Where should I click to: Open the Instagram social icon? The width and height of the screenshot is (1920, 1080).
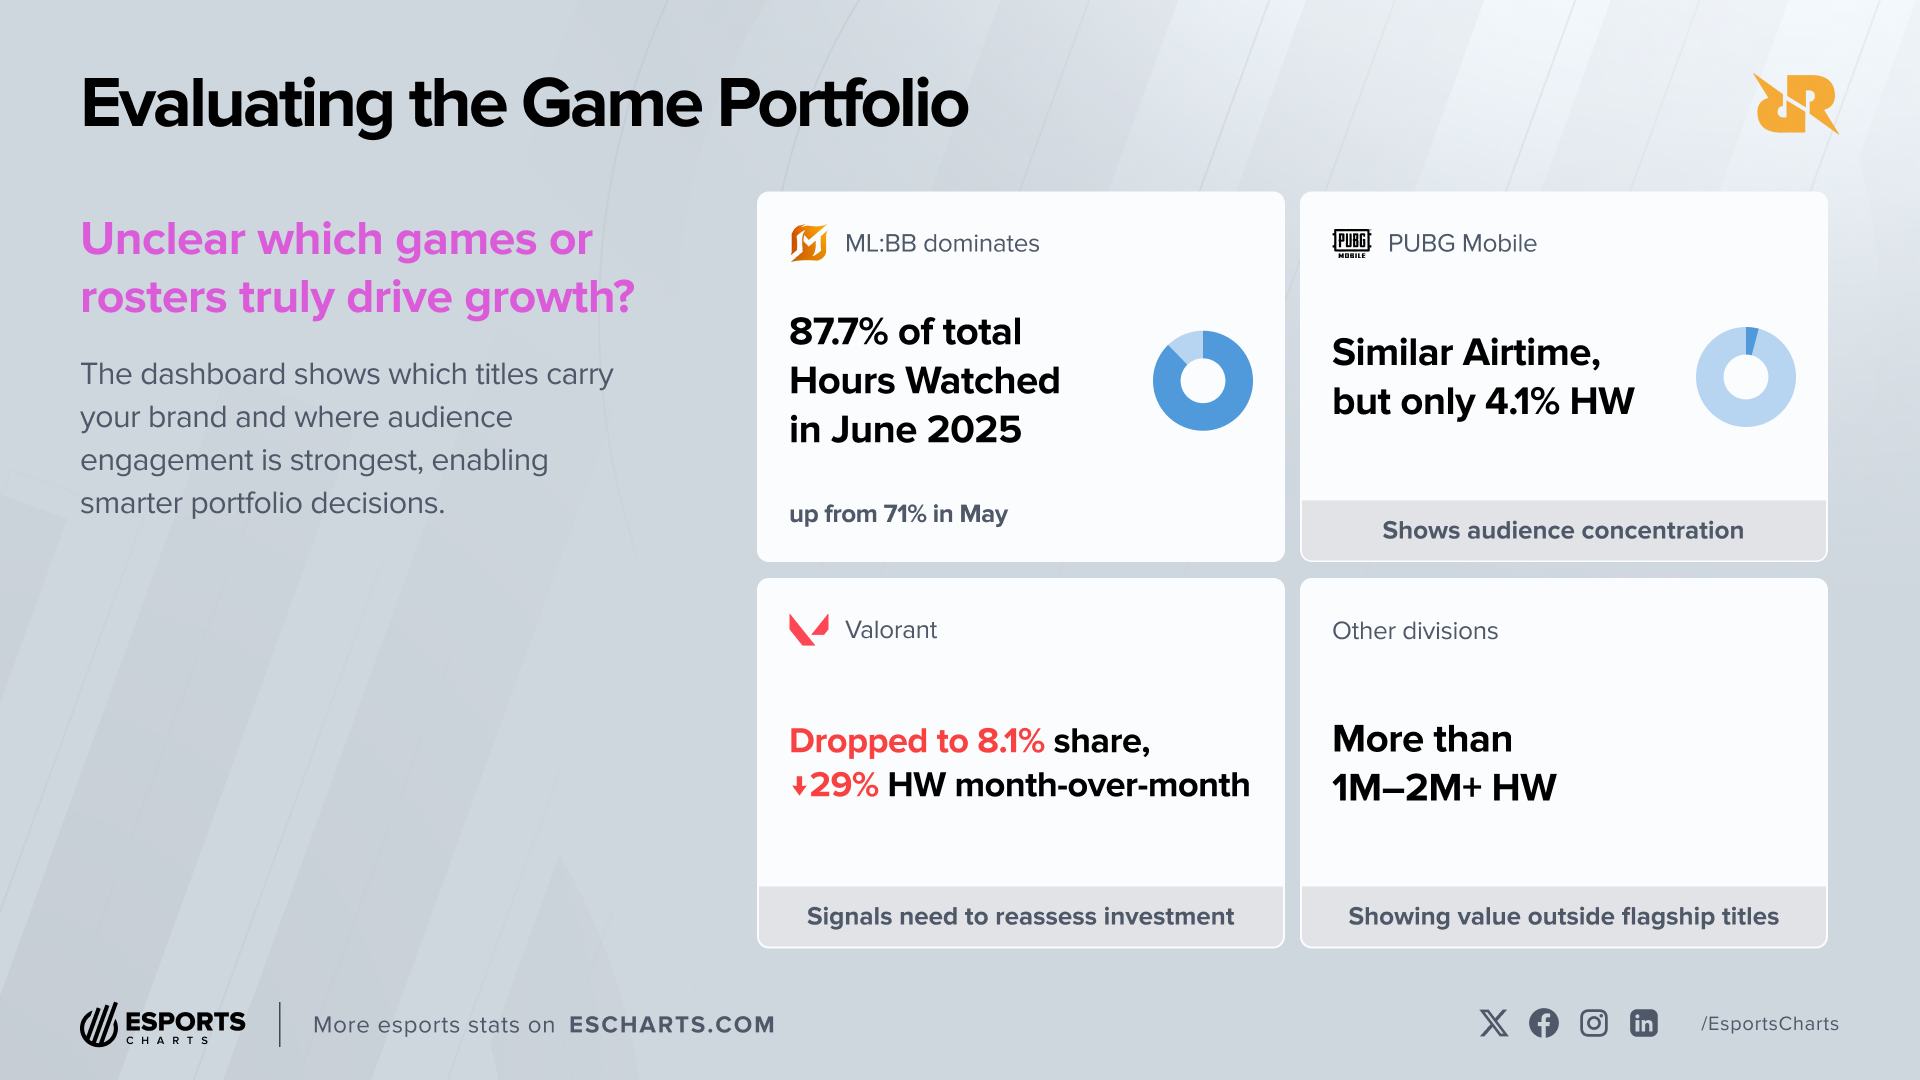click(1593, 1023)
